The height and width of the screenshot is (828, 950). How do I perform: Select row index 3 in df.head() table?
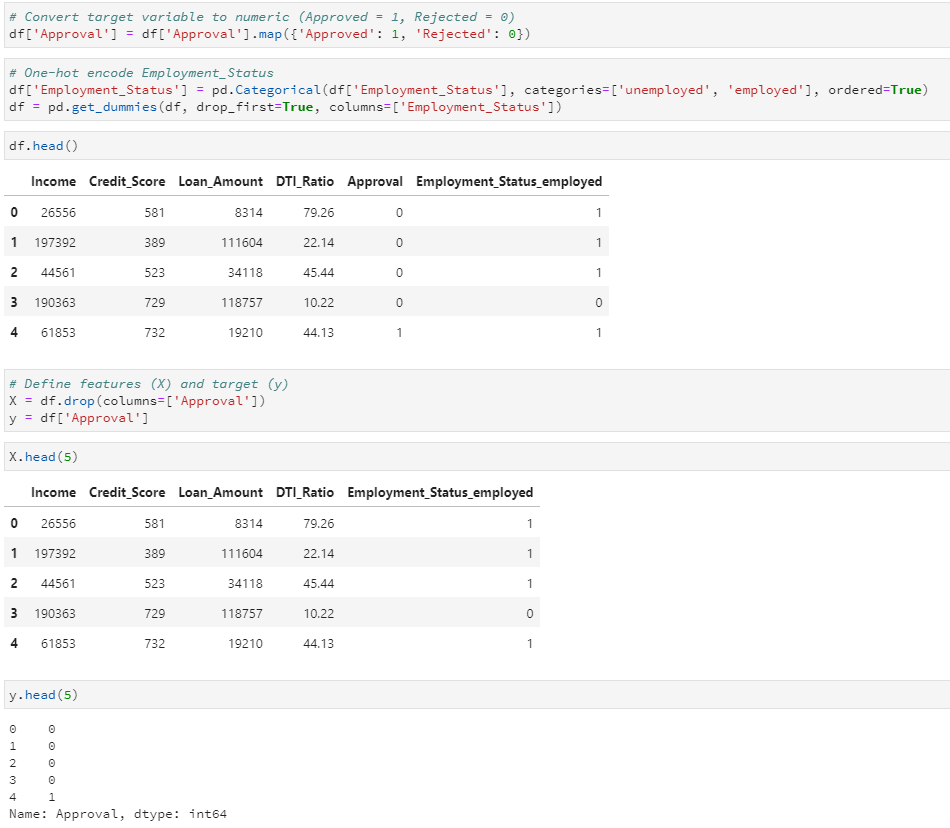tap(14, 303)
